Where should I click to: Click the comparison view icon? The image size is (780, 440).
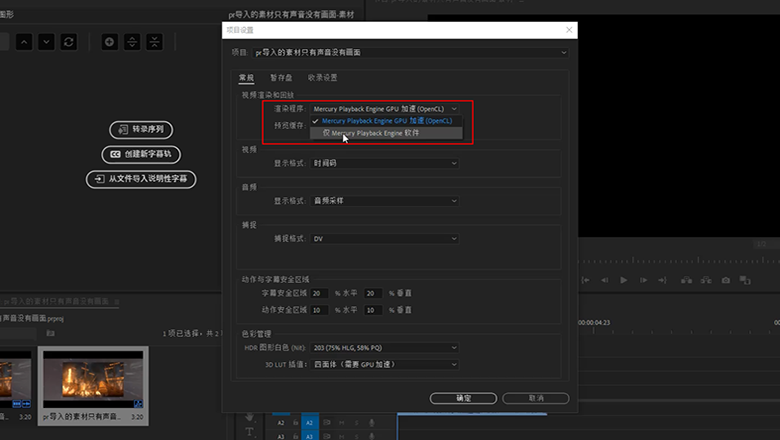pos(745,280)
